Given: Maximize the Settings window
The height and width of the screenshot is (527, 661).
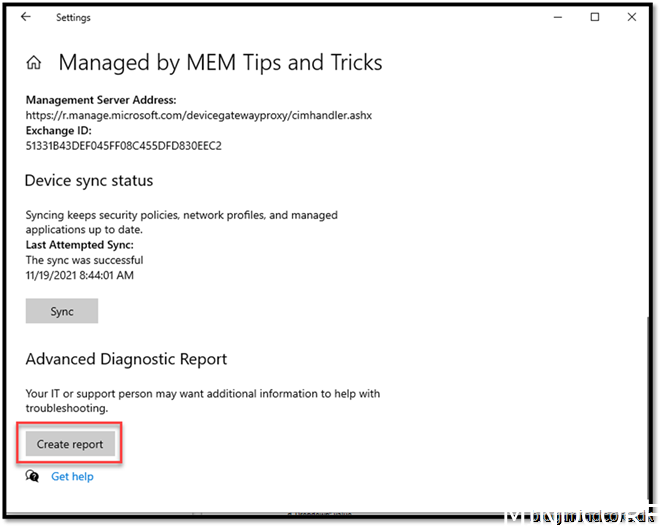Looking at the screenshot, I should 594,17.
